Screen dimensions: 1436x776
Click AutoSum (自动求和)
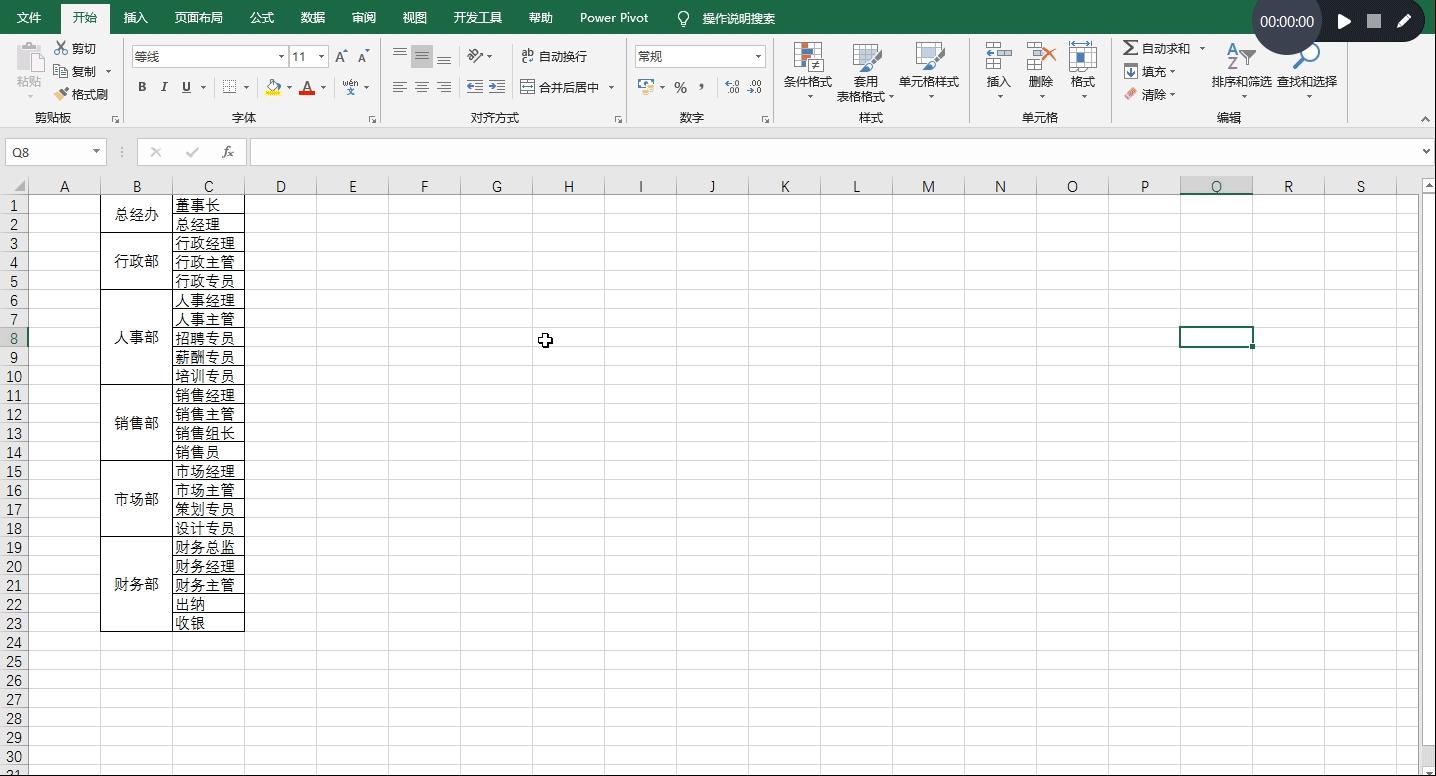coord(1157,48)
